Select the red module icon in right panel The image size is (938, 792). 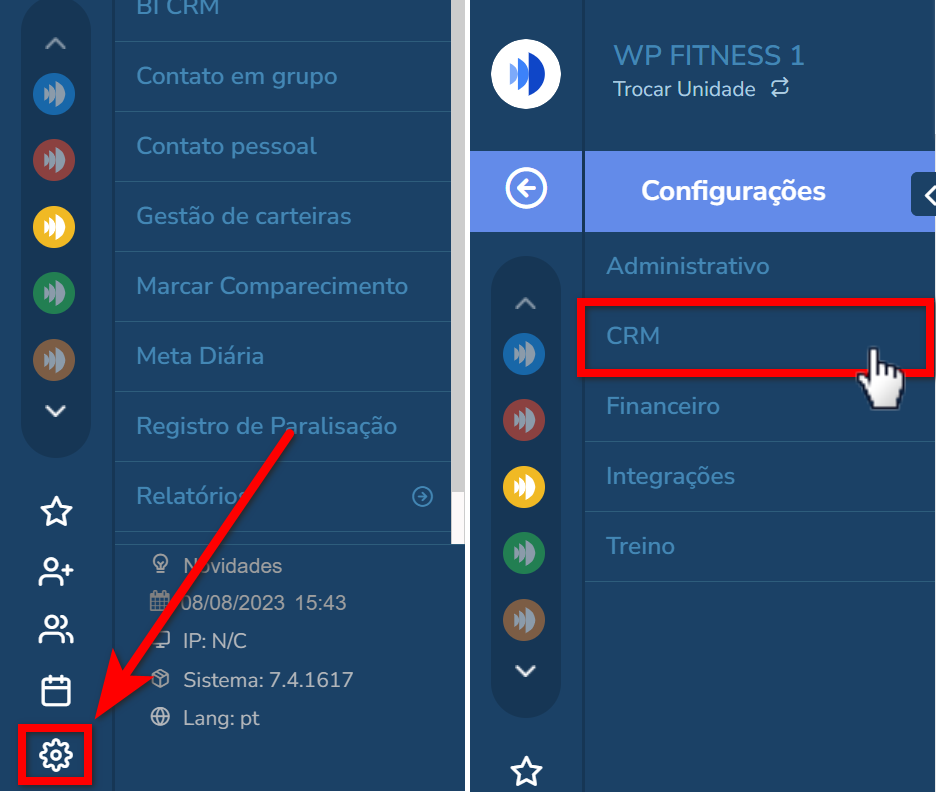click(524, 420)
